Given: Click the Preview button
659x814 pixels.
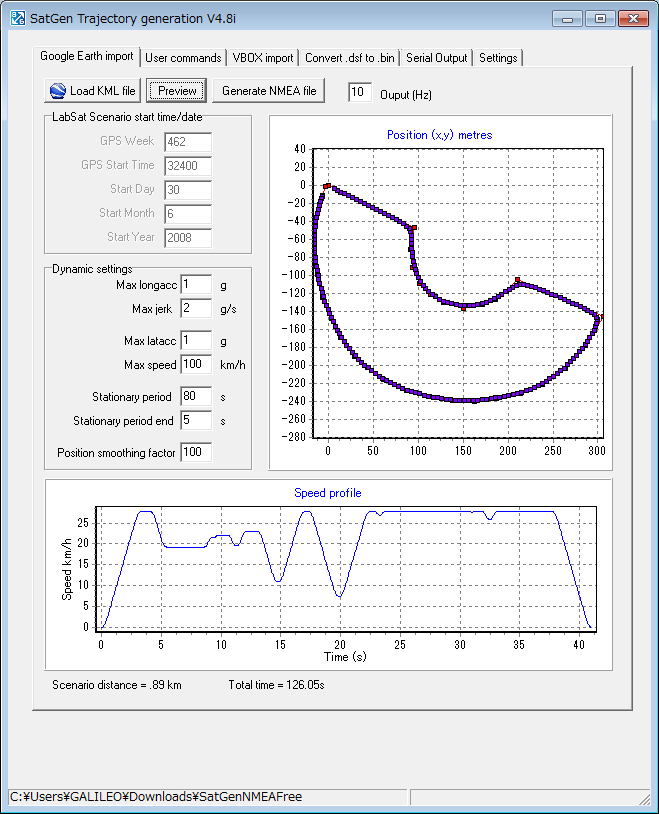Looking at the screenshot, I should point(177,91).
